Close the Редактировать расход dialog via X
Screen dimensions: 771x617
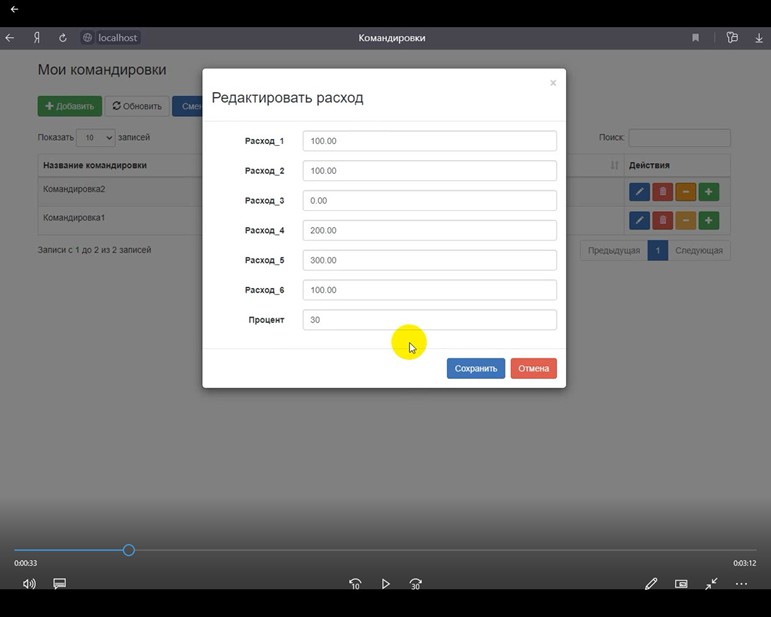pos(553,83)
